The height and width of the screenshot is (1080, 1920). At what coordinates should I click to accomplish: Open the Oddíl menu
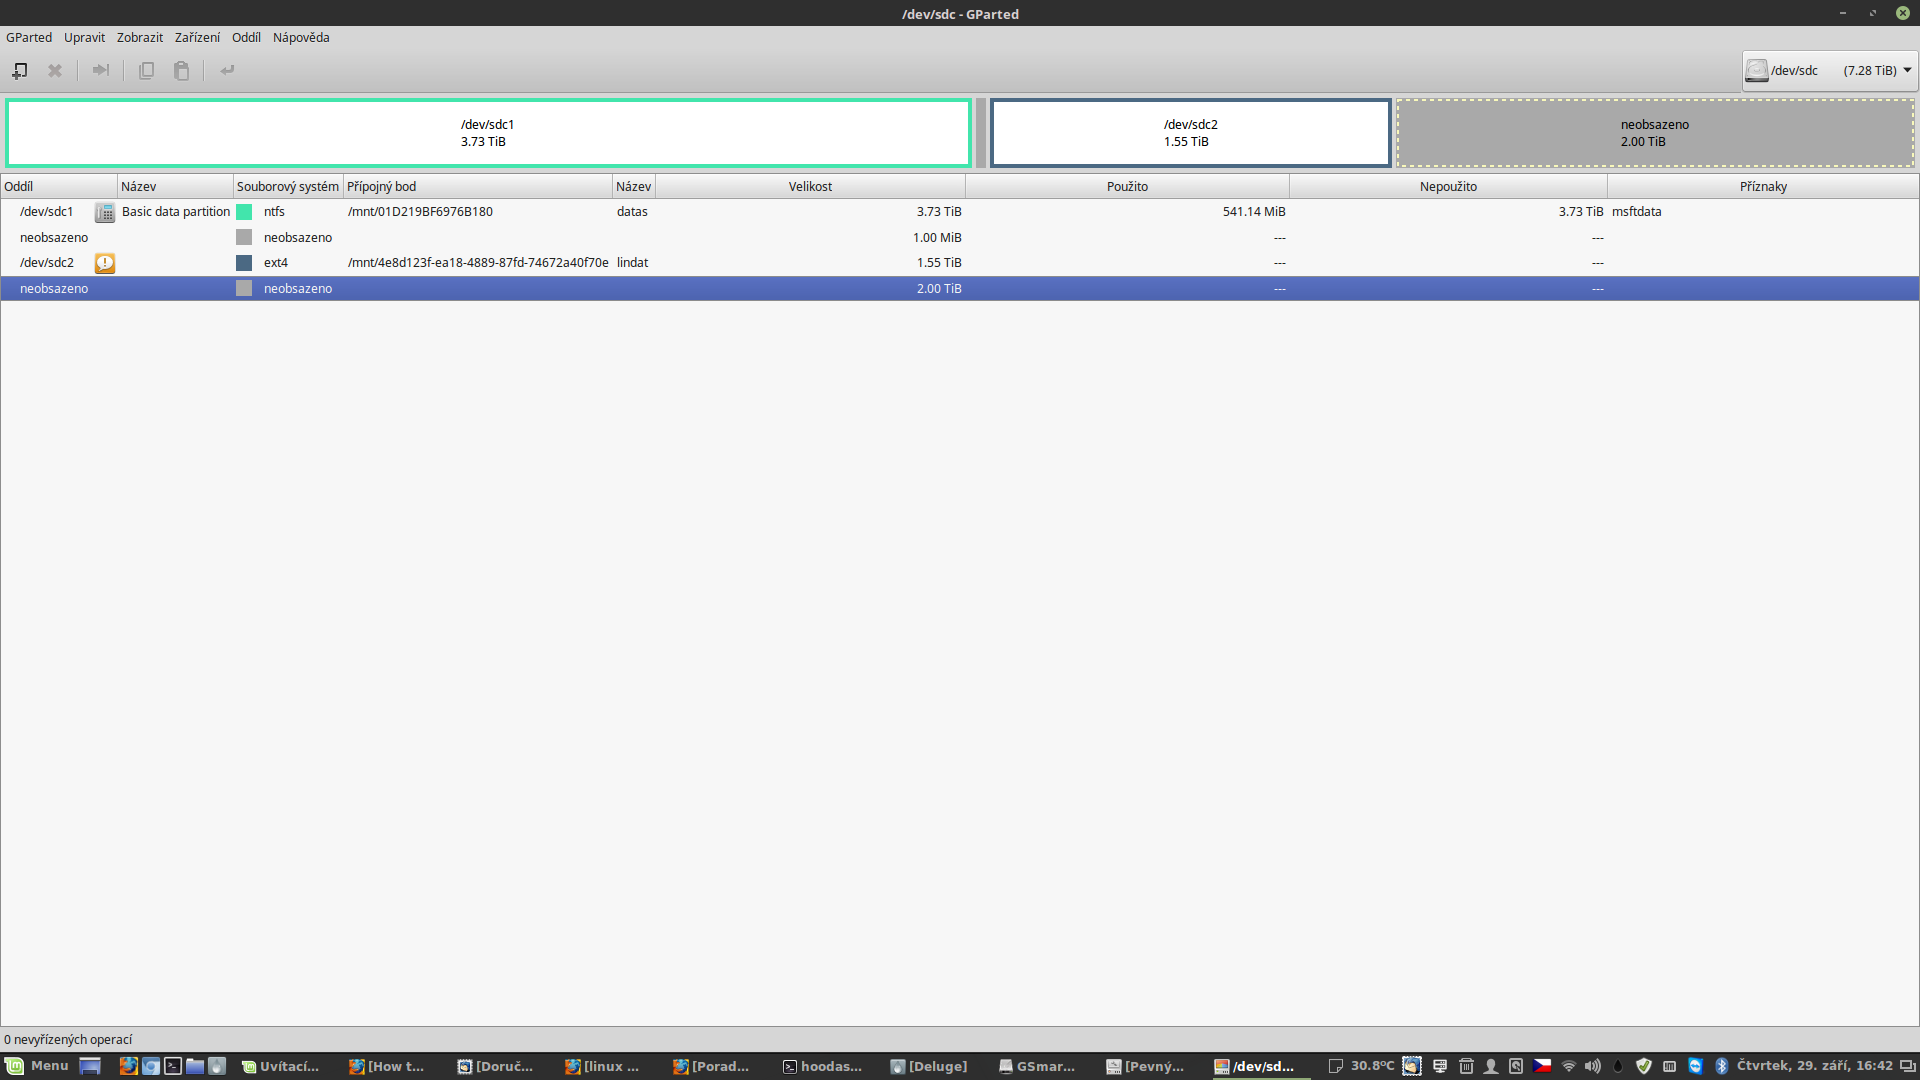[246, 37]
